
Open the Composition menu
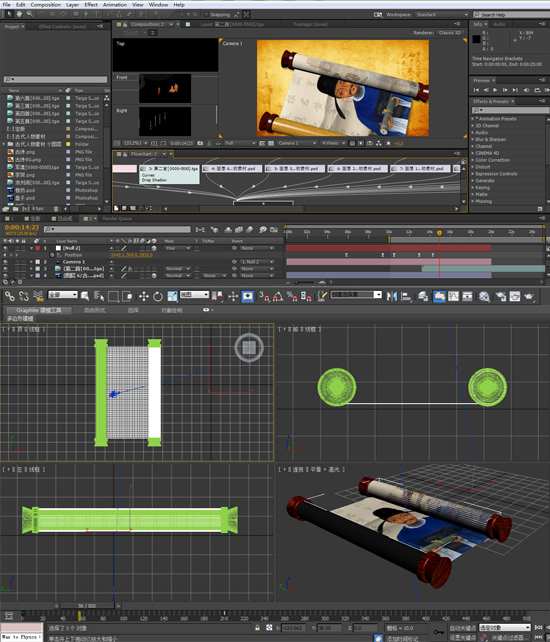point(45,5)
